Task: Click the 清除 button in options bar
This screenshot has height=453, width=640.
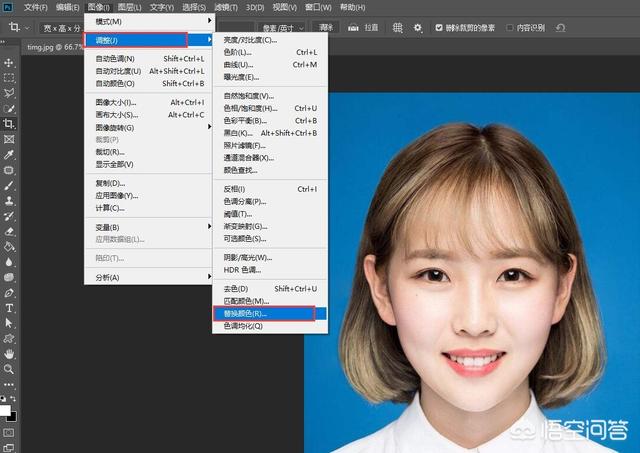Action: (325, 28)
